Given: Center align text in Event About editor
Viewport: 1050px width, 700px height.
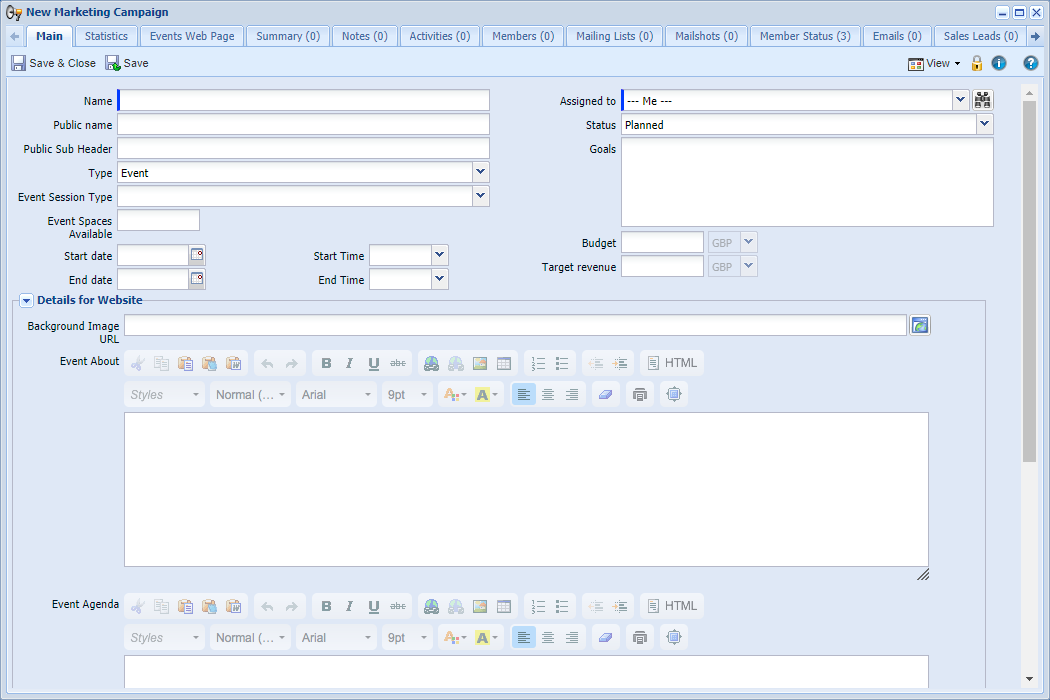Looking at the screenshot, I should (548, 395).
